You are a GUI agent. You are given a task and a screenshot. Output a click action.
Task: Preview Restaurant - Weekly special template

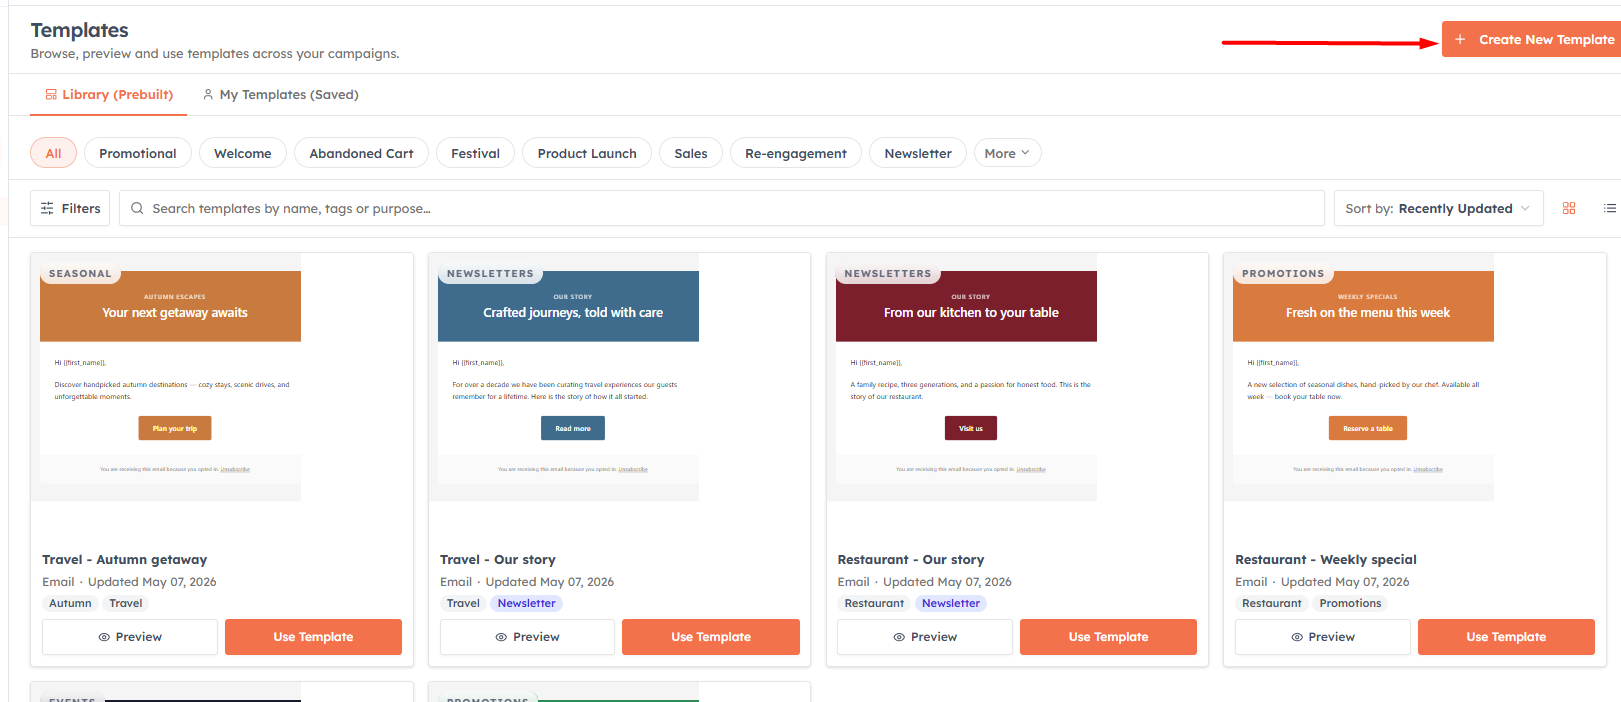[x=1323, y=637]
